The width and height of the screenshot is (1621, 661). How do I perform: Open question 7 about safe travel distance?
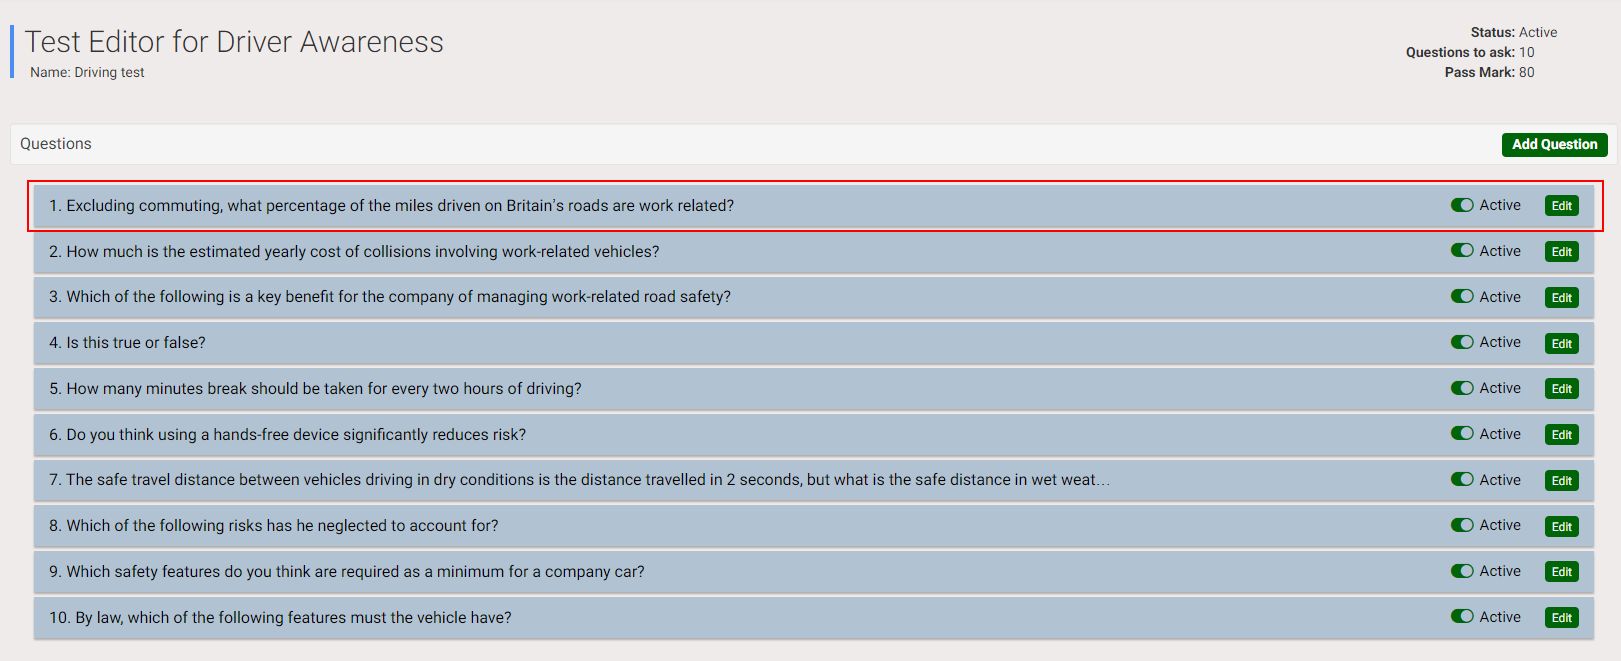click(x=578, y=480)
